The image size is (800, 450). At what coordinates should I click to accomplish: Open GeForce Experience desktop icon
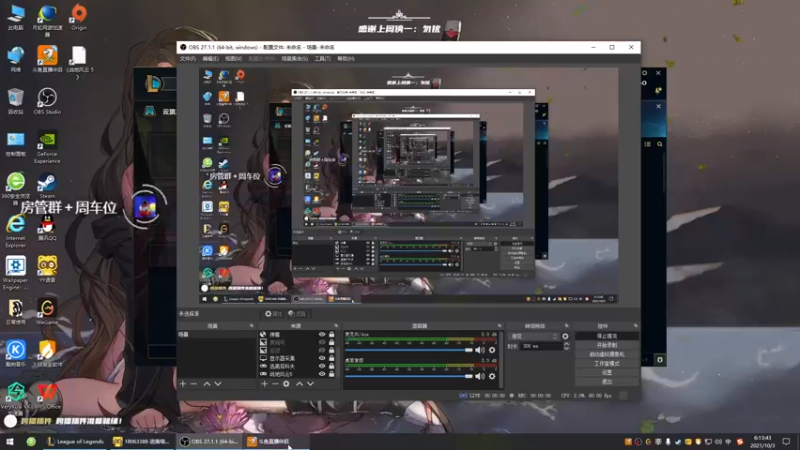(47, 147)
